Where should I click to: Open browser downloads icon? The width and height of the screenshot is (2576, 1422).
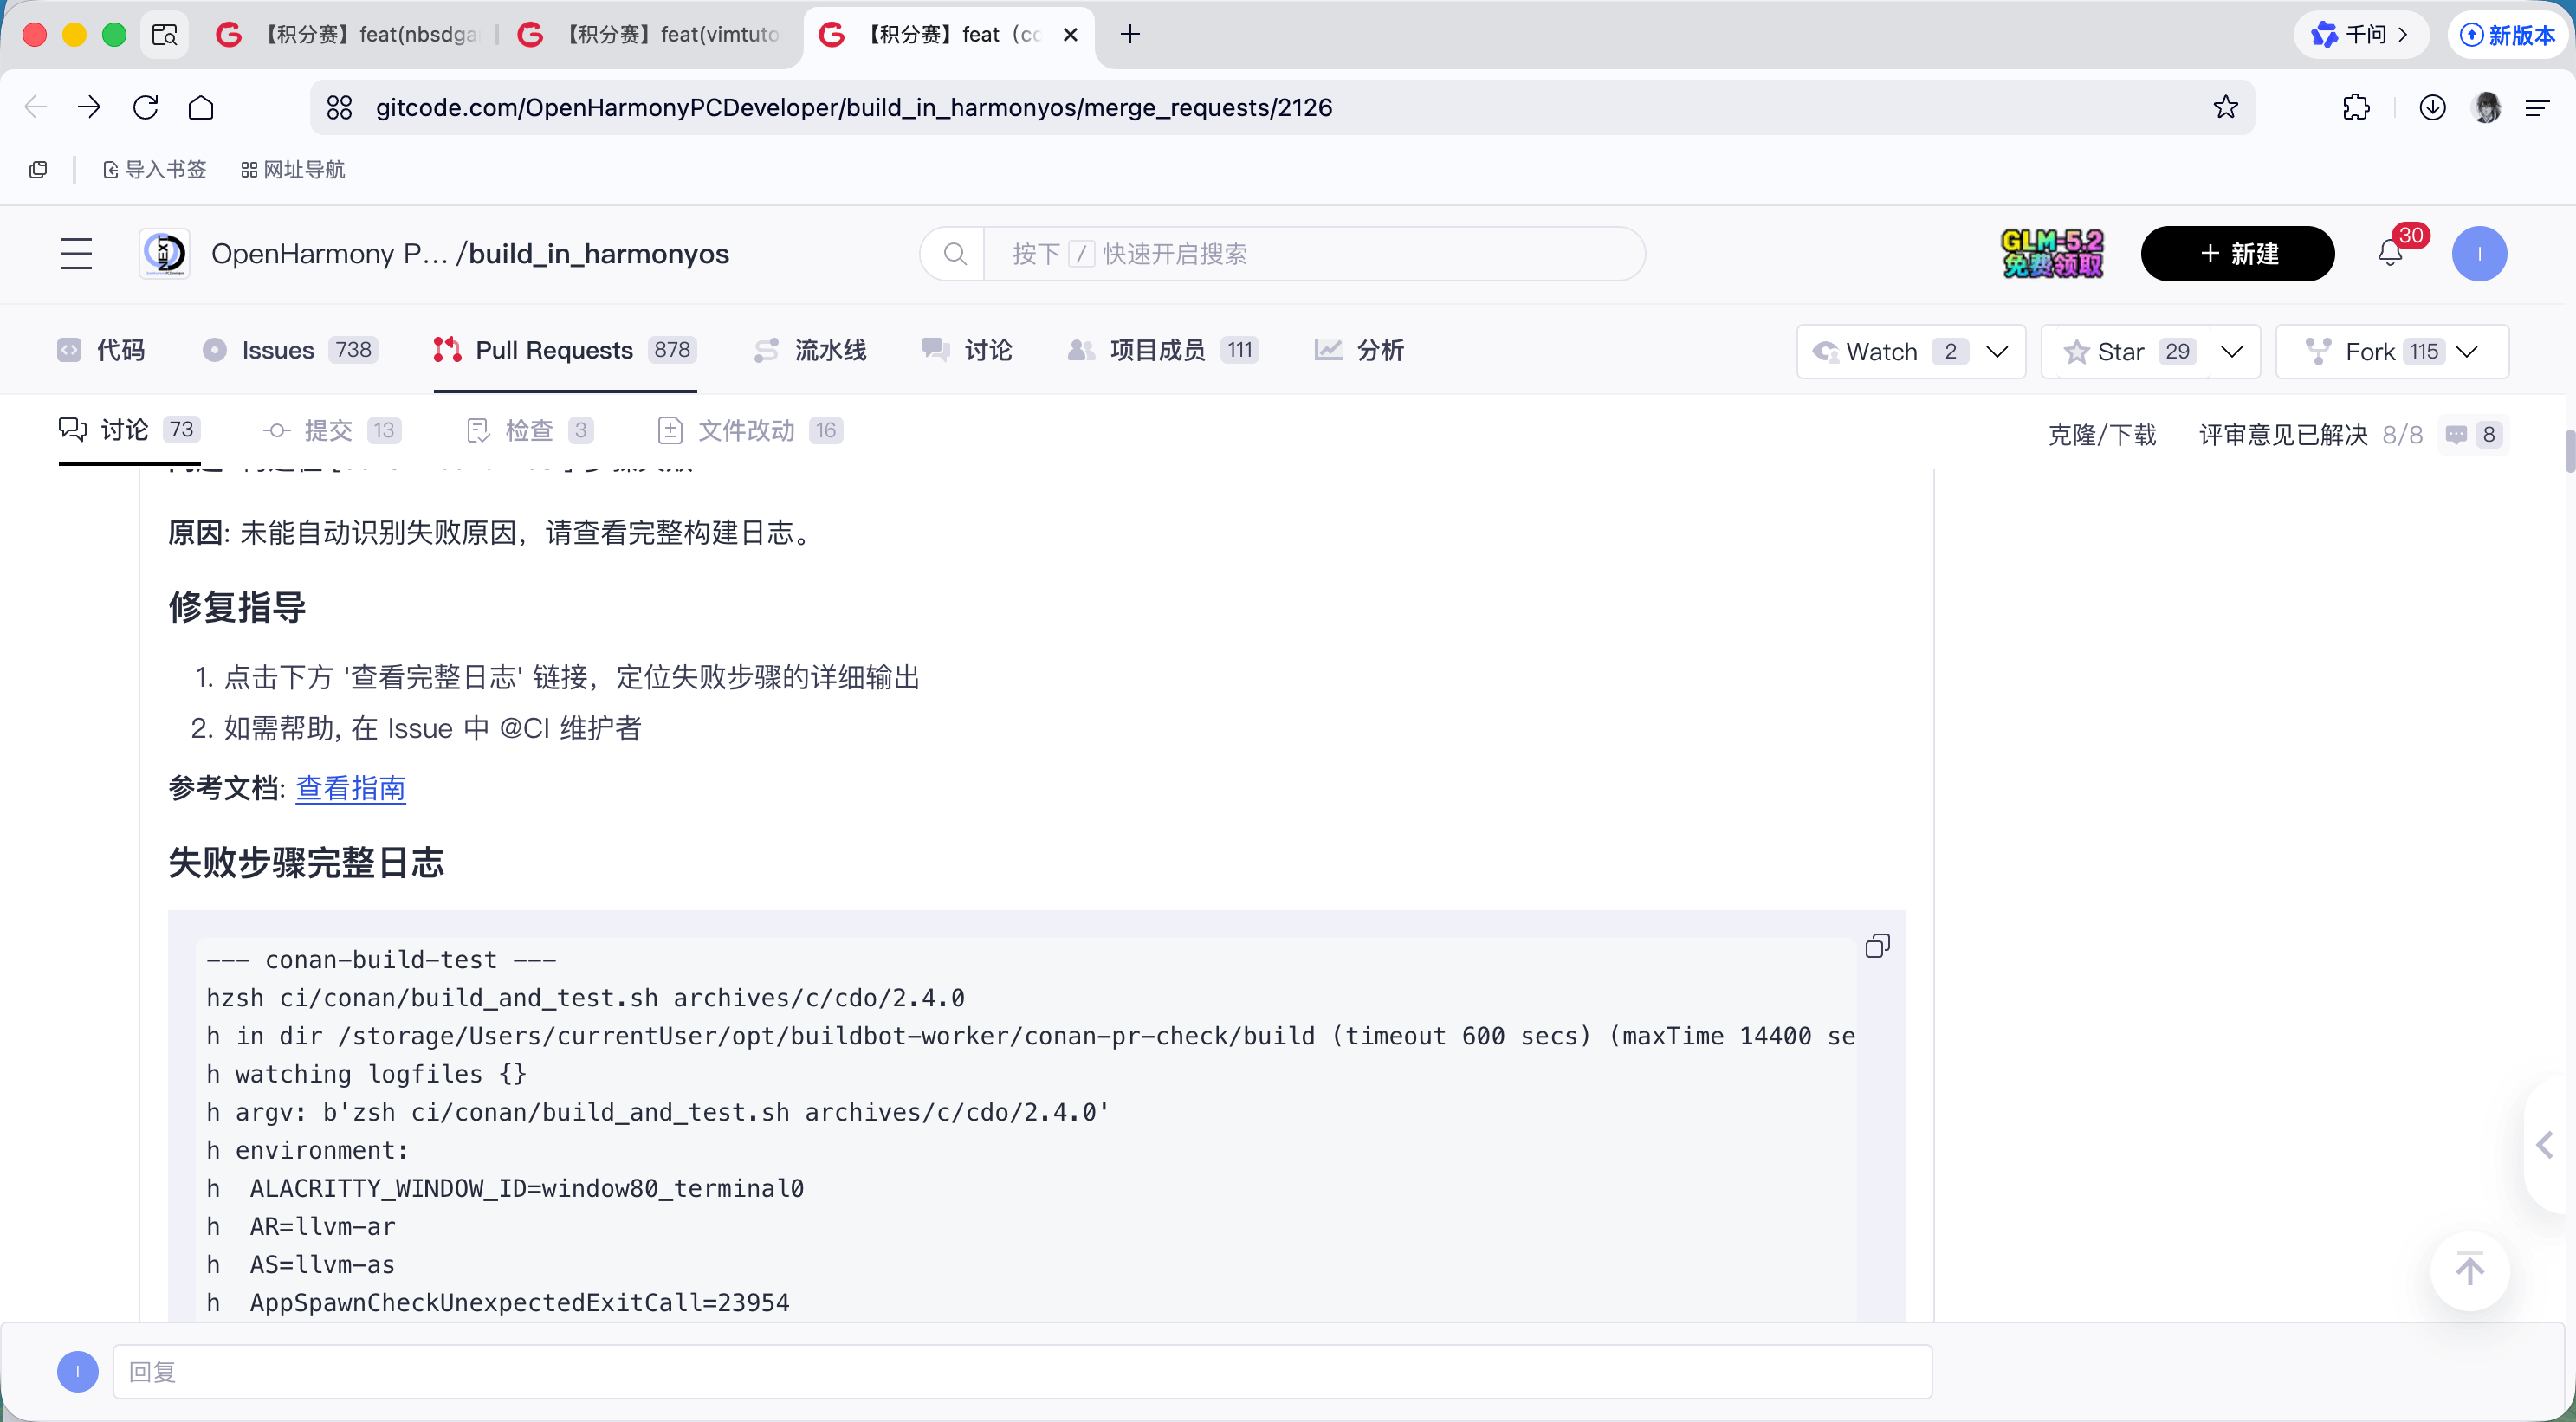(x=2432, y=107)
